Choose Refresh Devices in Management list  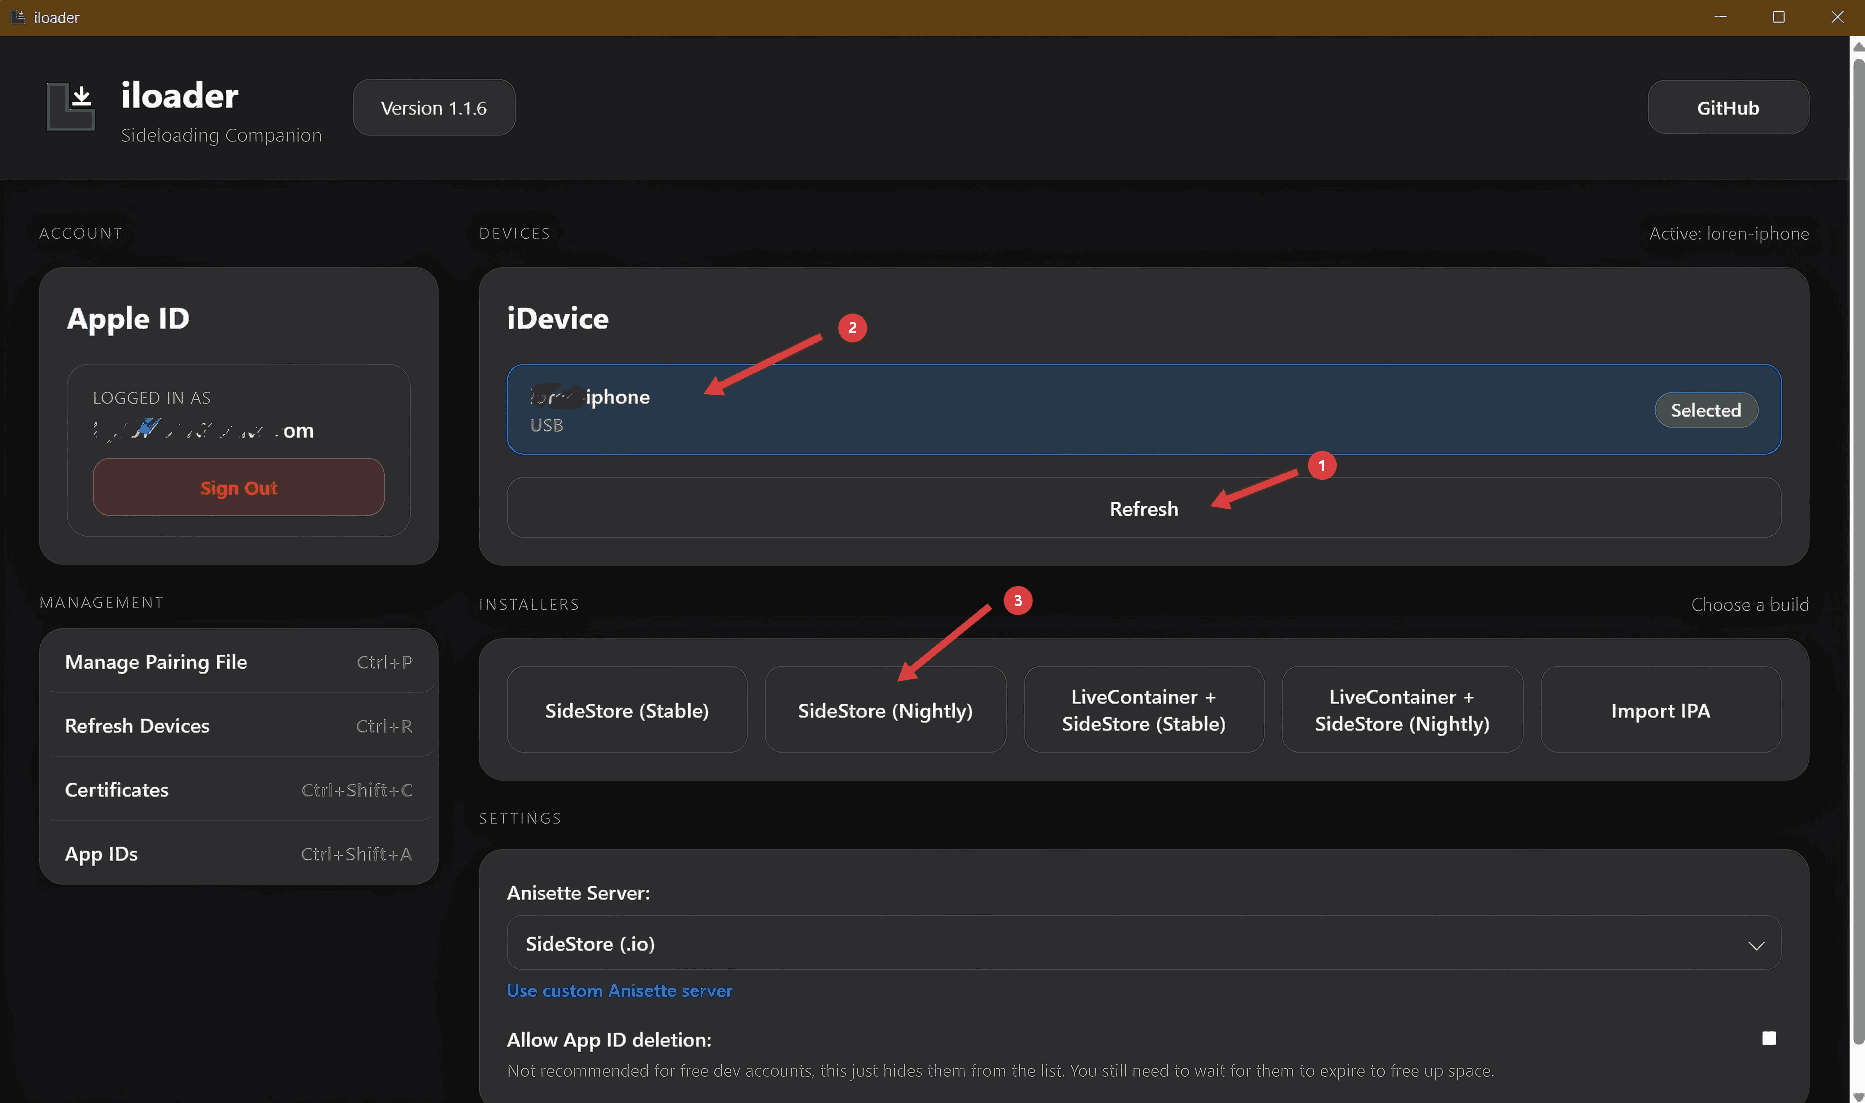(238, 726)
